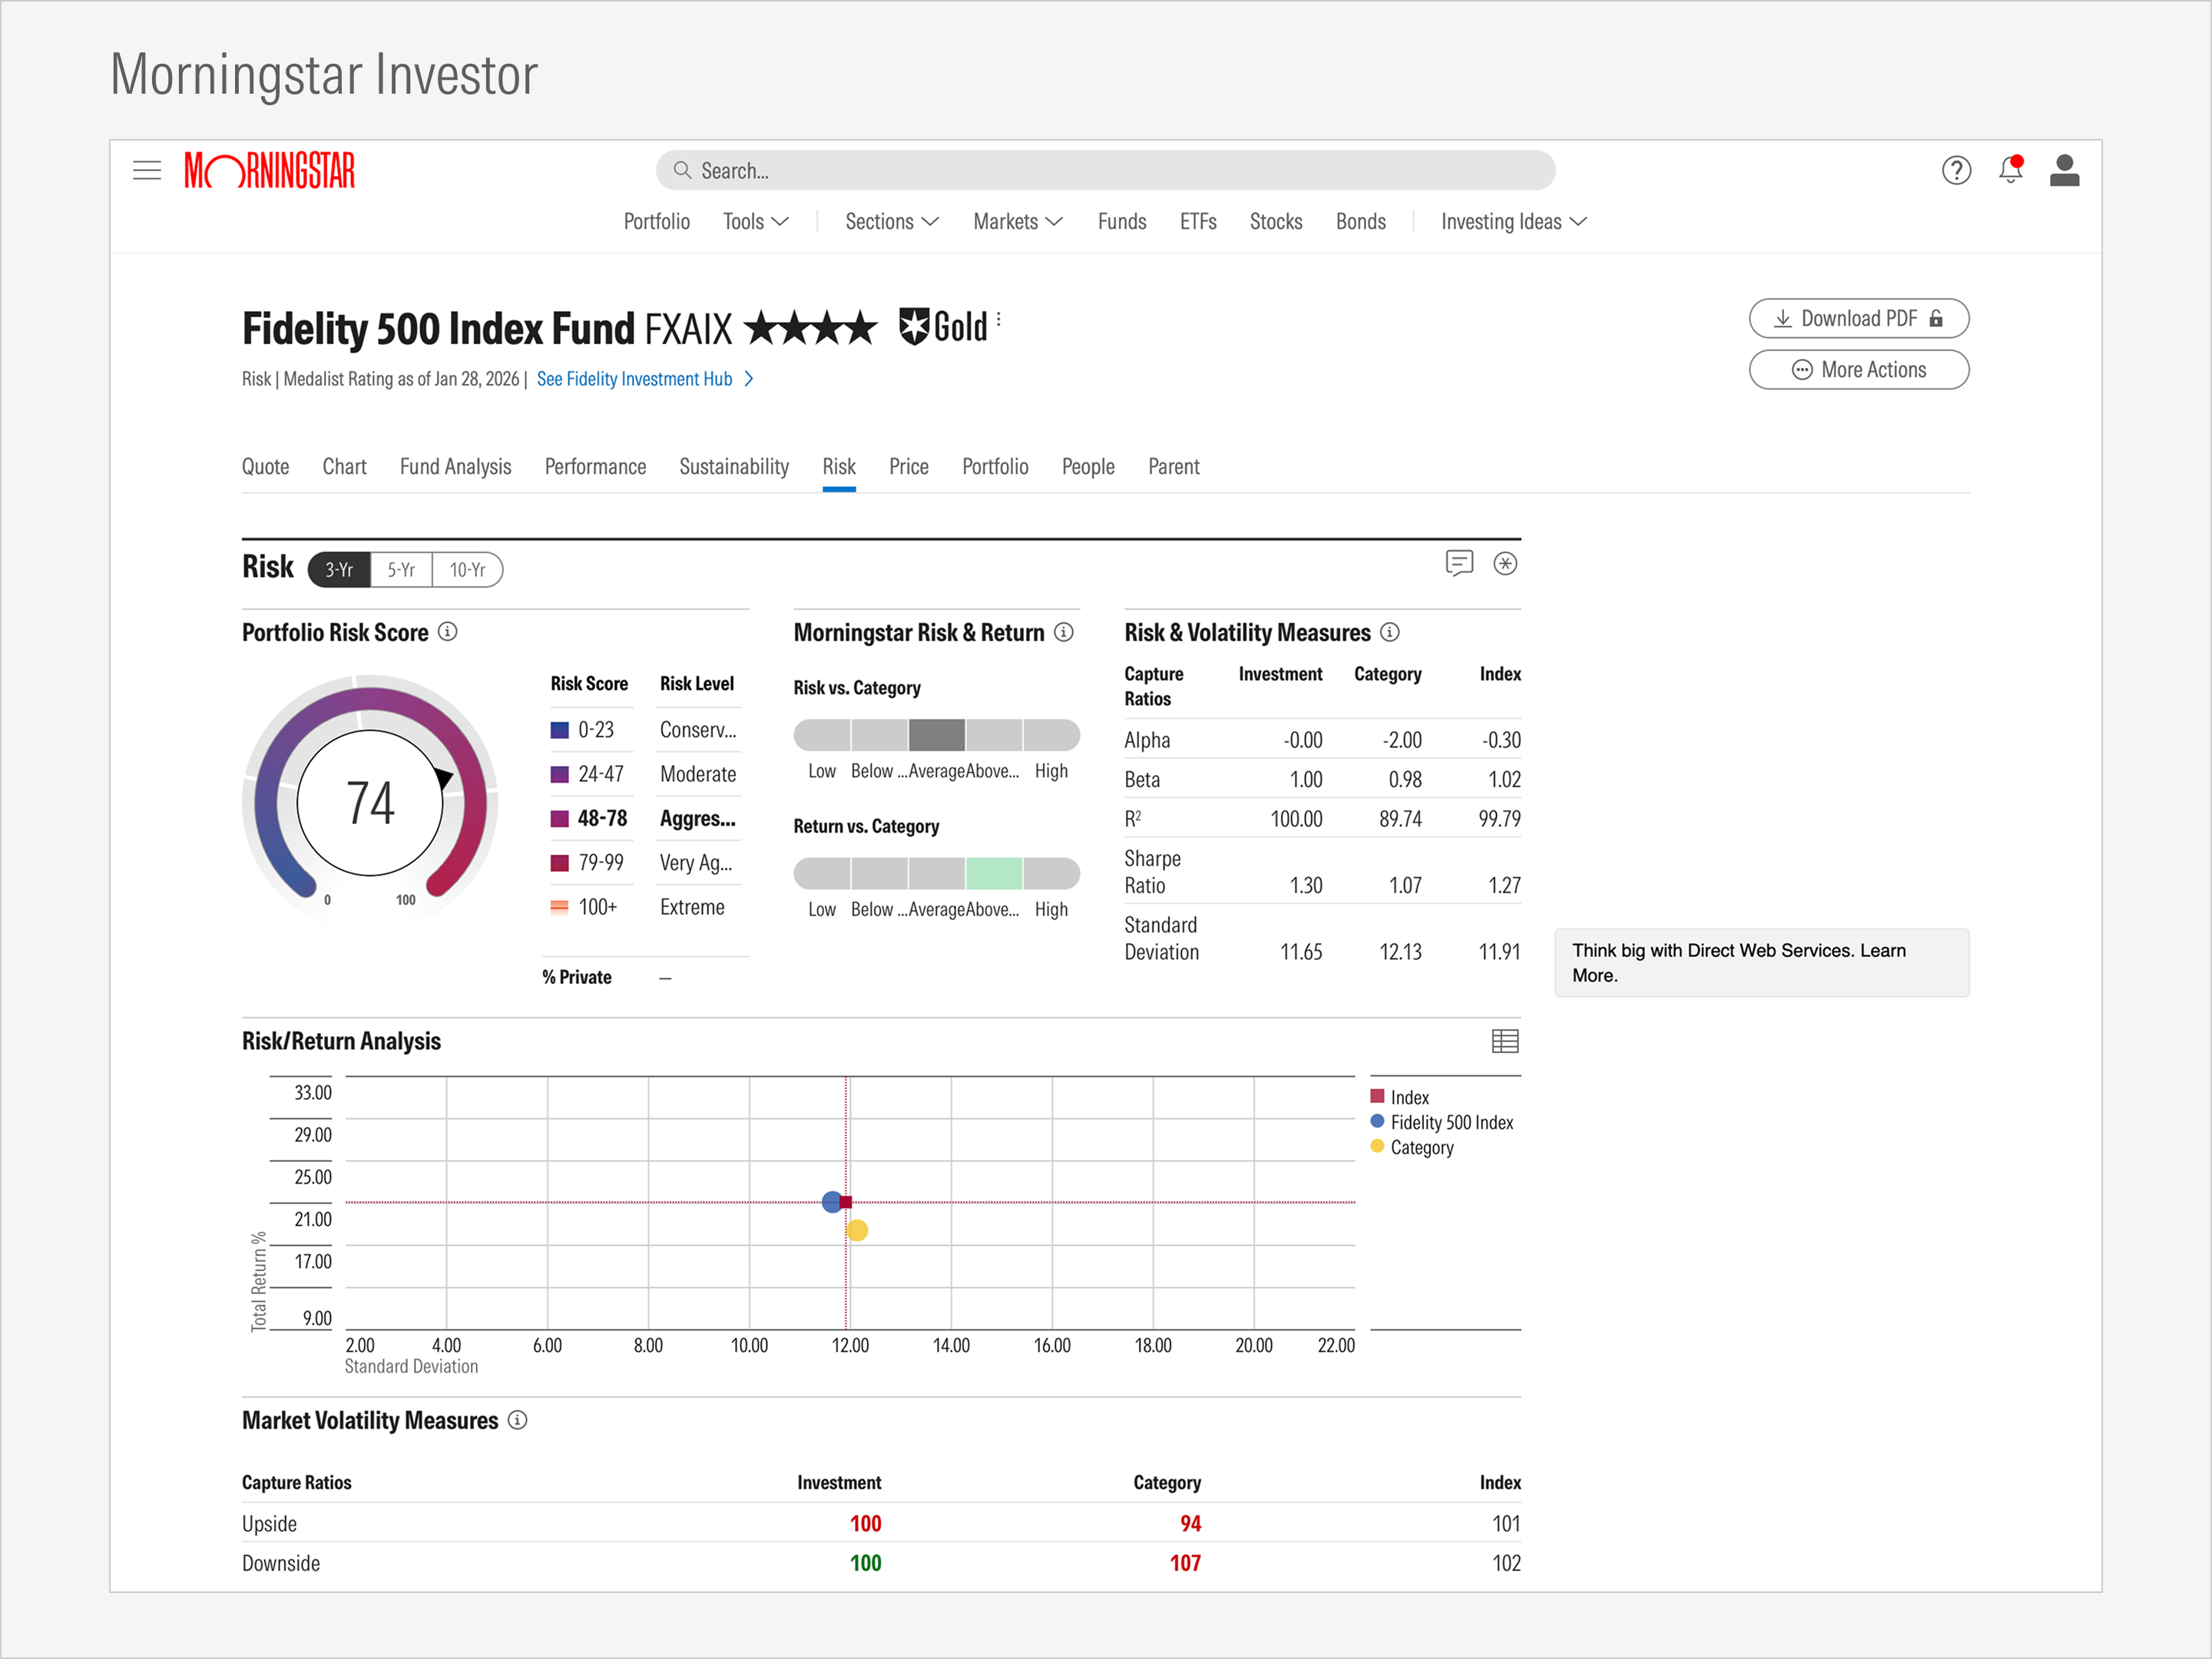Expand the Sections dropdown
2212x1659 pixels.
[x=891, y=221]
